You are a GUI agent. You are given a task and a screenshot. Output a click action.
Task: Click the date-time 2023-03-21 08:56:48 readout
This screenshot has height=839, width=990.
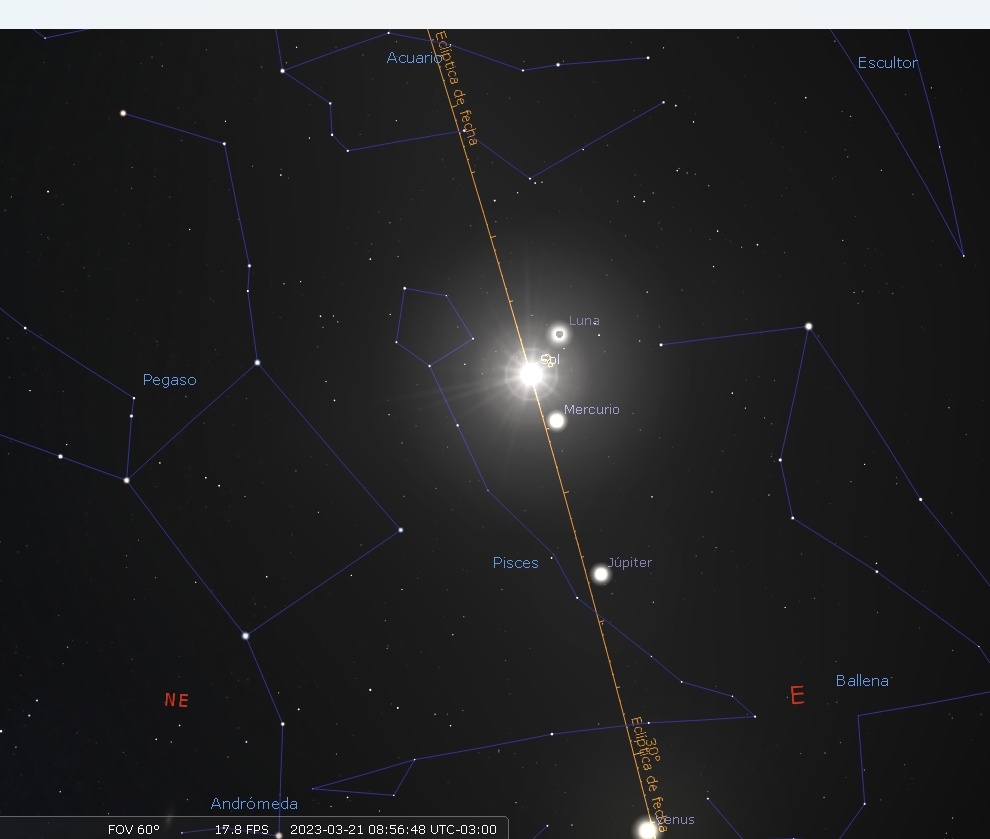[x=393, y=830]
